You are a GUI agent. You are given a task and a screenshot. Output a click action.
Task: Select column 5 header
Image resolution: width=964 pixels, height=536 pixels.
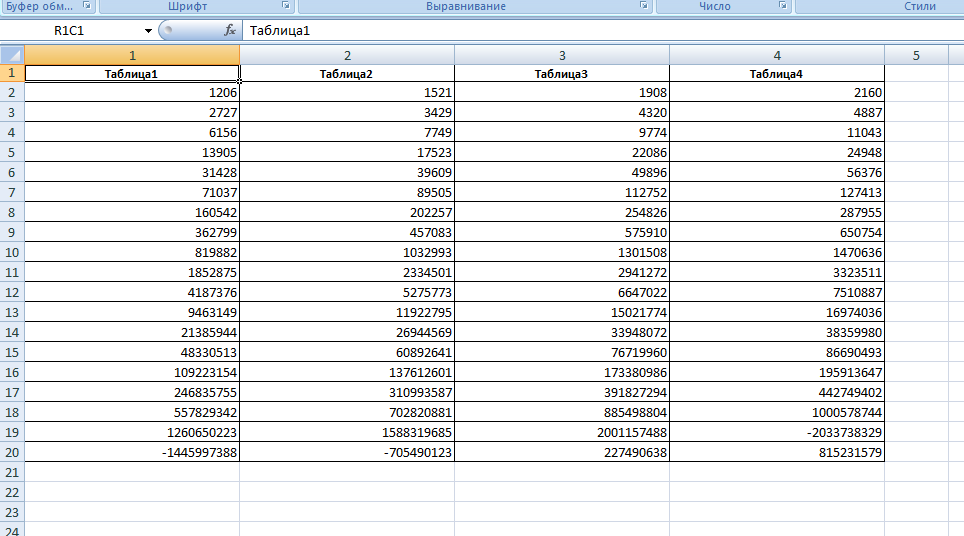point(916,55)
